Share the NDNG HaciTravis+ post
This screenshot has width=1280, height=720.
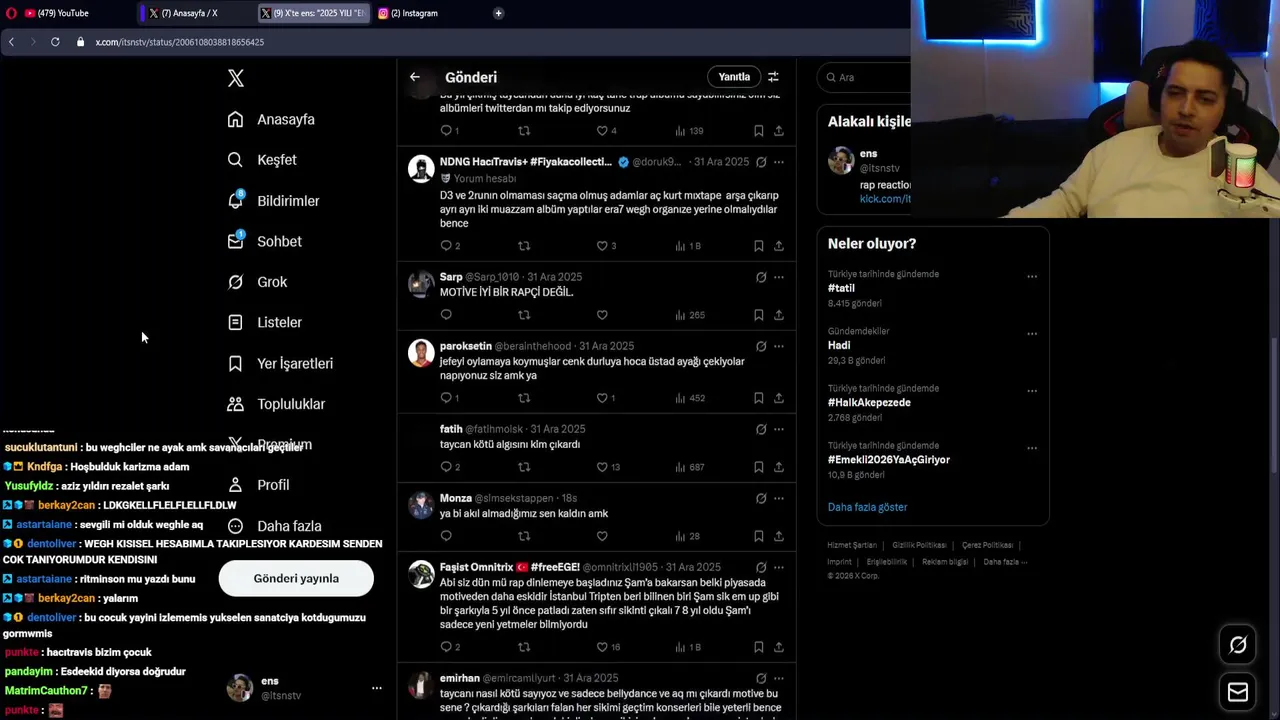779,246
